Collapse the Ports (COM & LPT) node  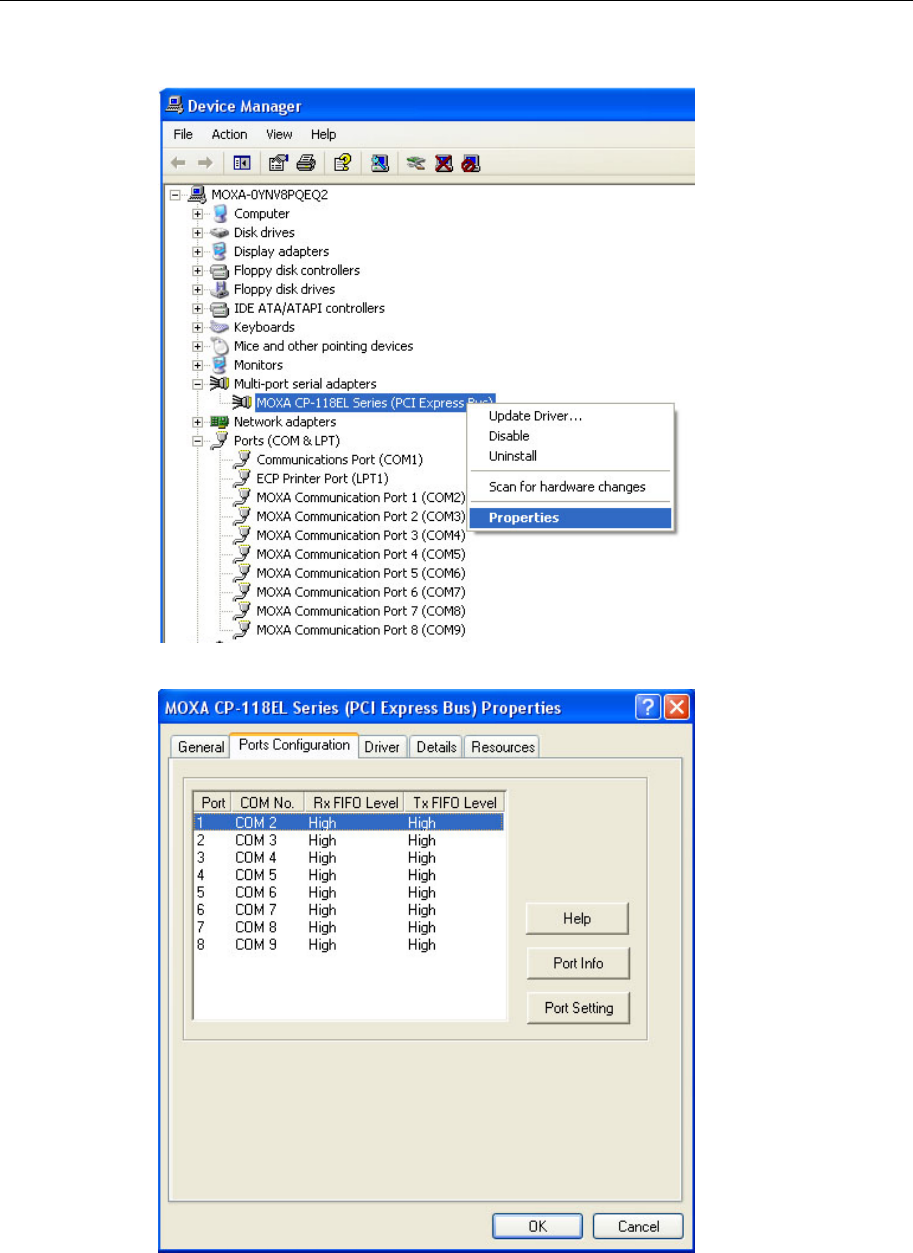point(198,441)
